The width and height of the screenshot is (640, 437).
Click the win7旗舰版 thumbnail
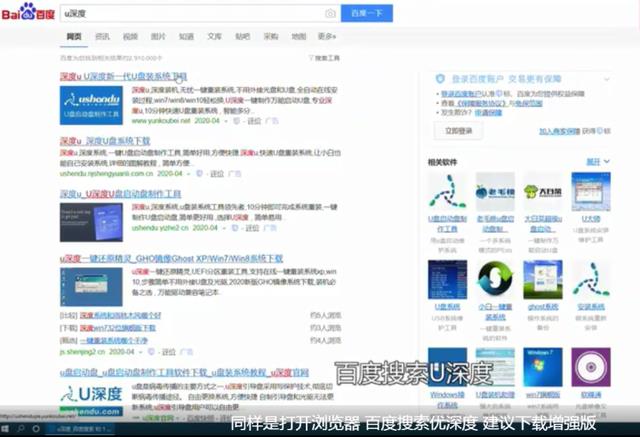(543, 367)
